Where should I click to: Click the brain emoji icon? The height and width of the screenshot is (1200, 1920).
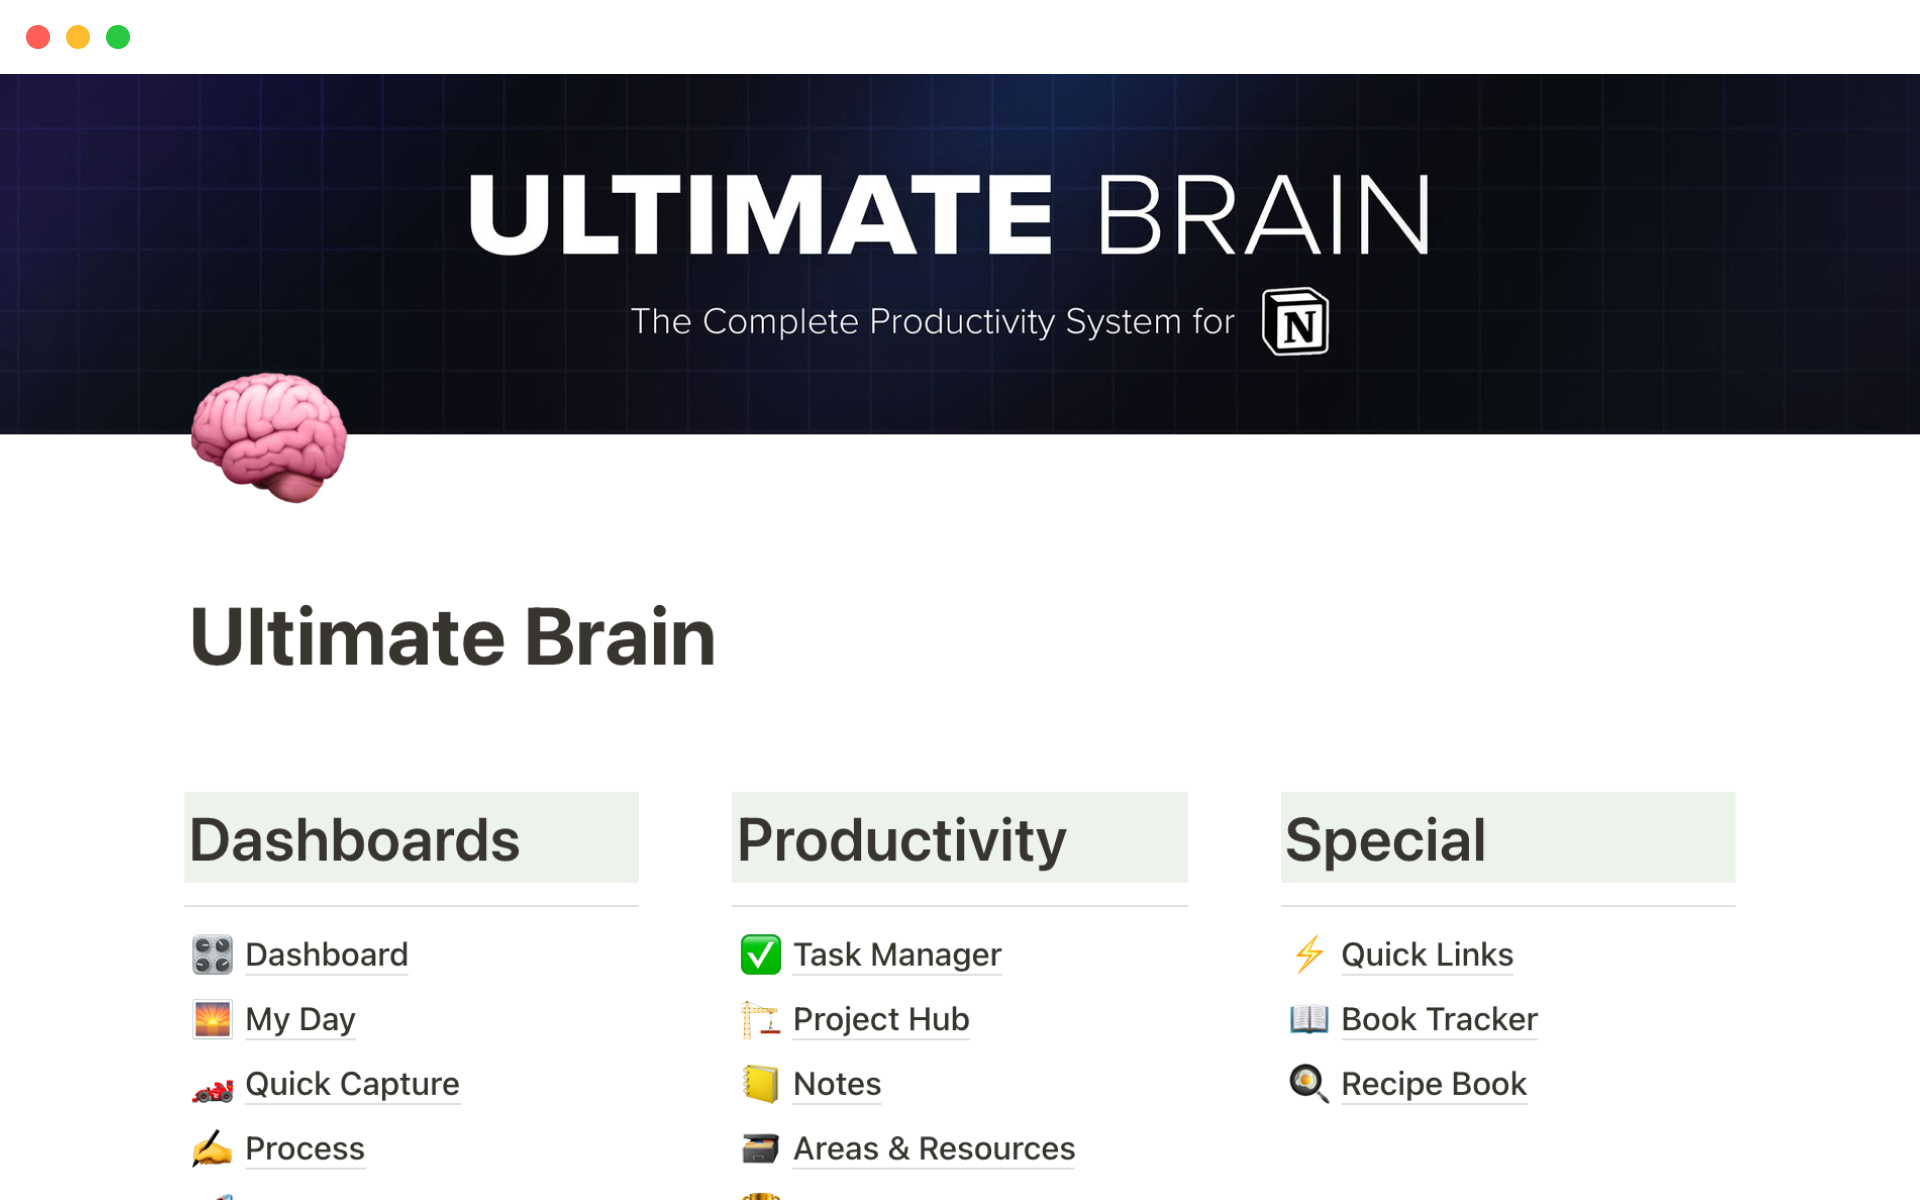tap(270, 440)
